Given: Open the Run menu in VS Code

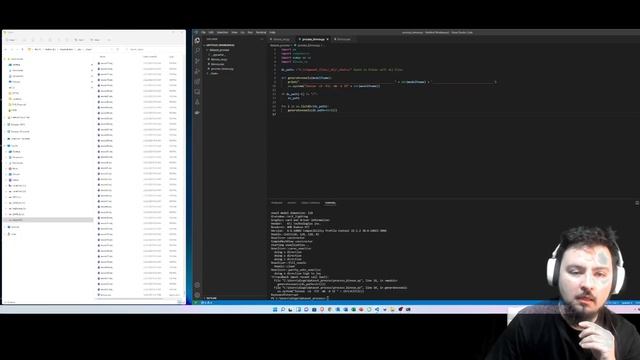Looking at the screenshot, I should coord(250,32).
